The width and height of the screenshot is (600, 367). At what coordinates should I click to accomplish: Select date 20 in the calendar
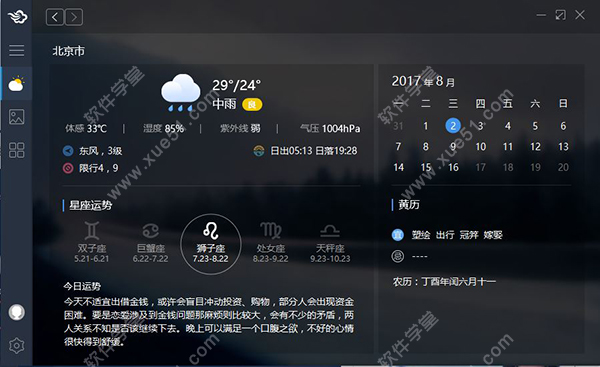pyautogui.click(x=563, y=167)
